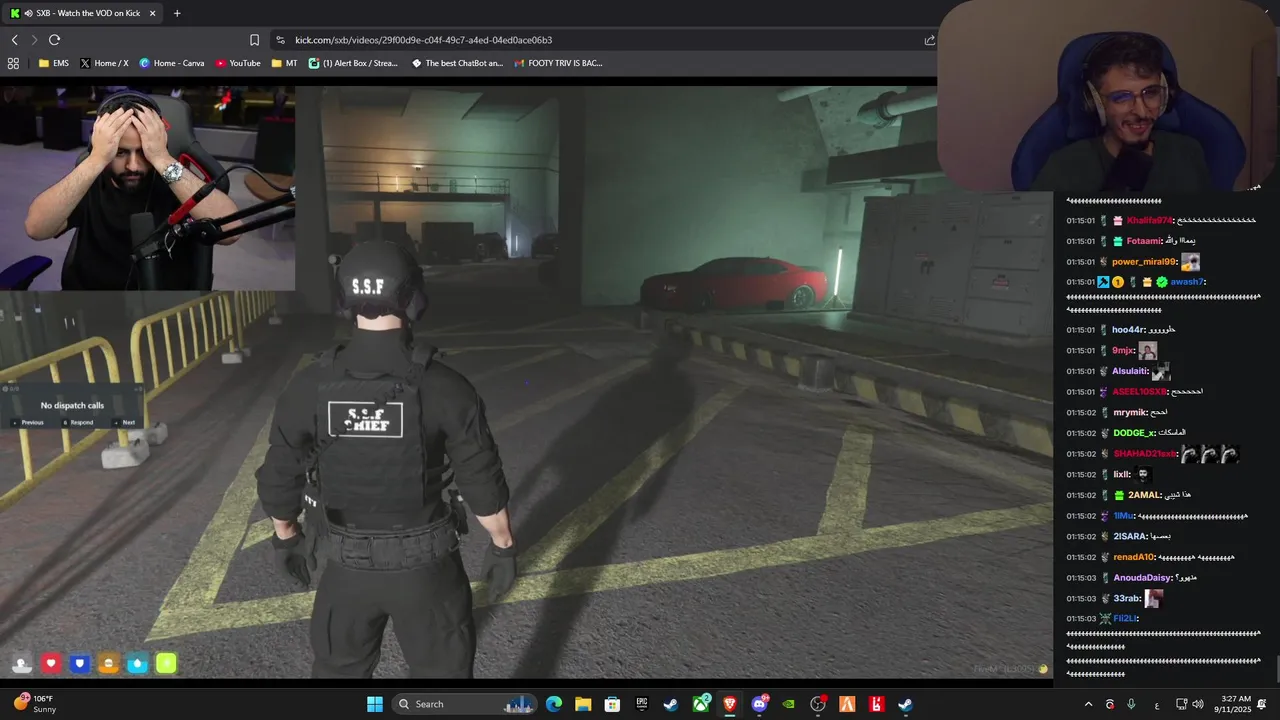Viewport: 1280px width, 720px height.
Task: Open Epic Games Launcher from taskbar
Action: pyautogui.click(x=642, y=704)
